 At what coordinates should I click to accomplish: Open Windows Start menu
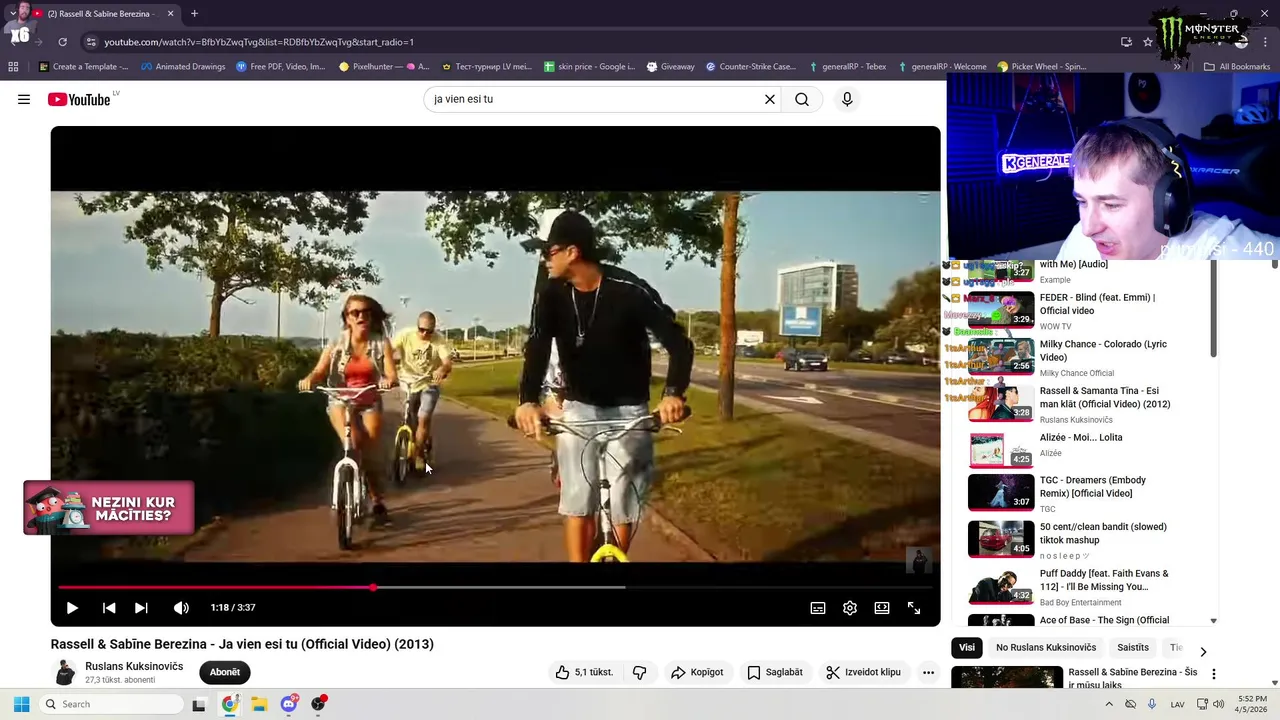(21, 704)
